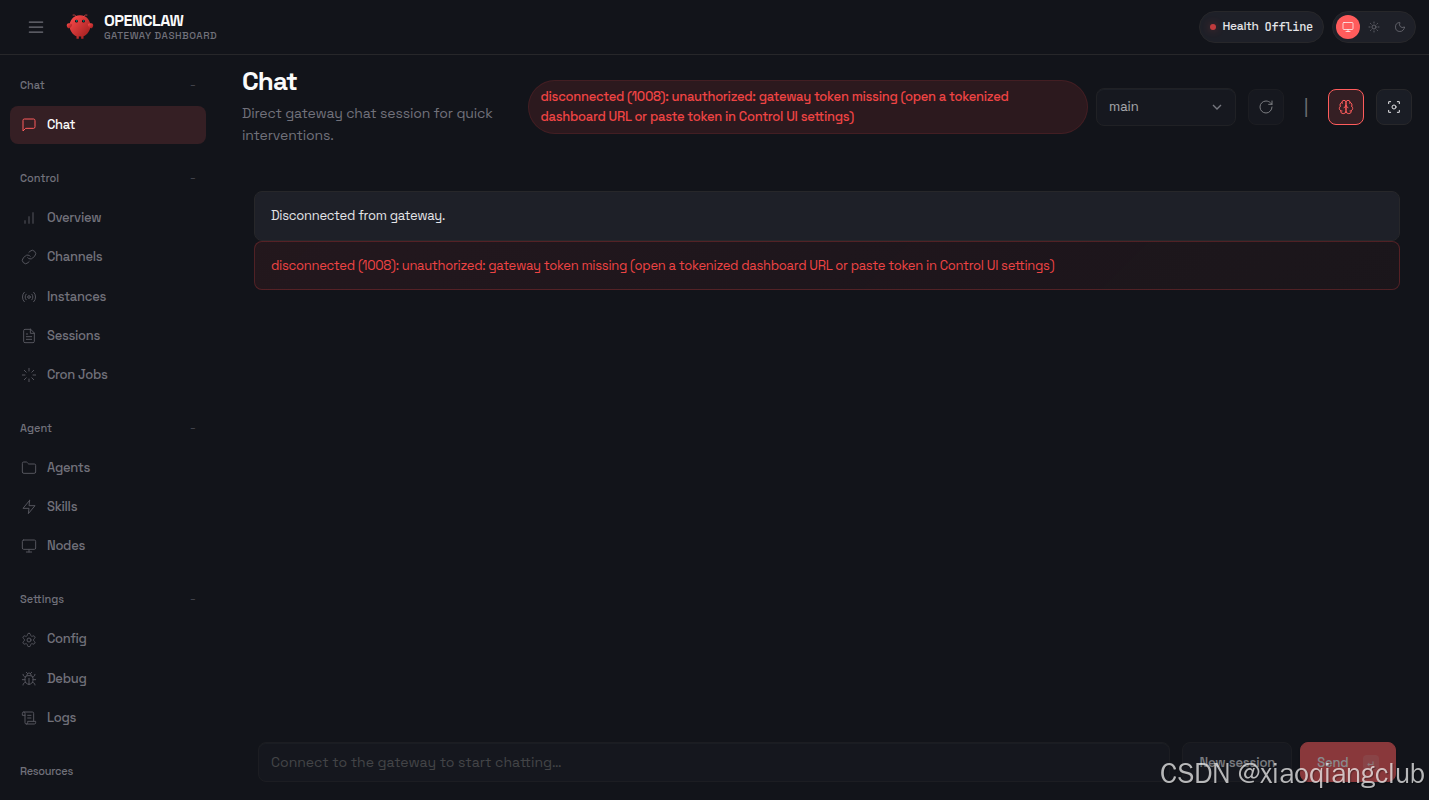
Task: Check the Health Offline status indicator
Action: point(1261,27)
